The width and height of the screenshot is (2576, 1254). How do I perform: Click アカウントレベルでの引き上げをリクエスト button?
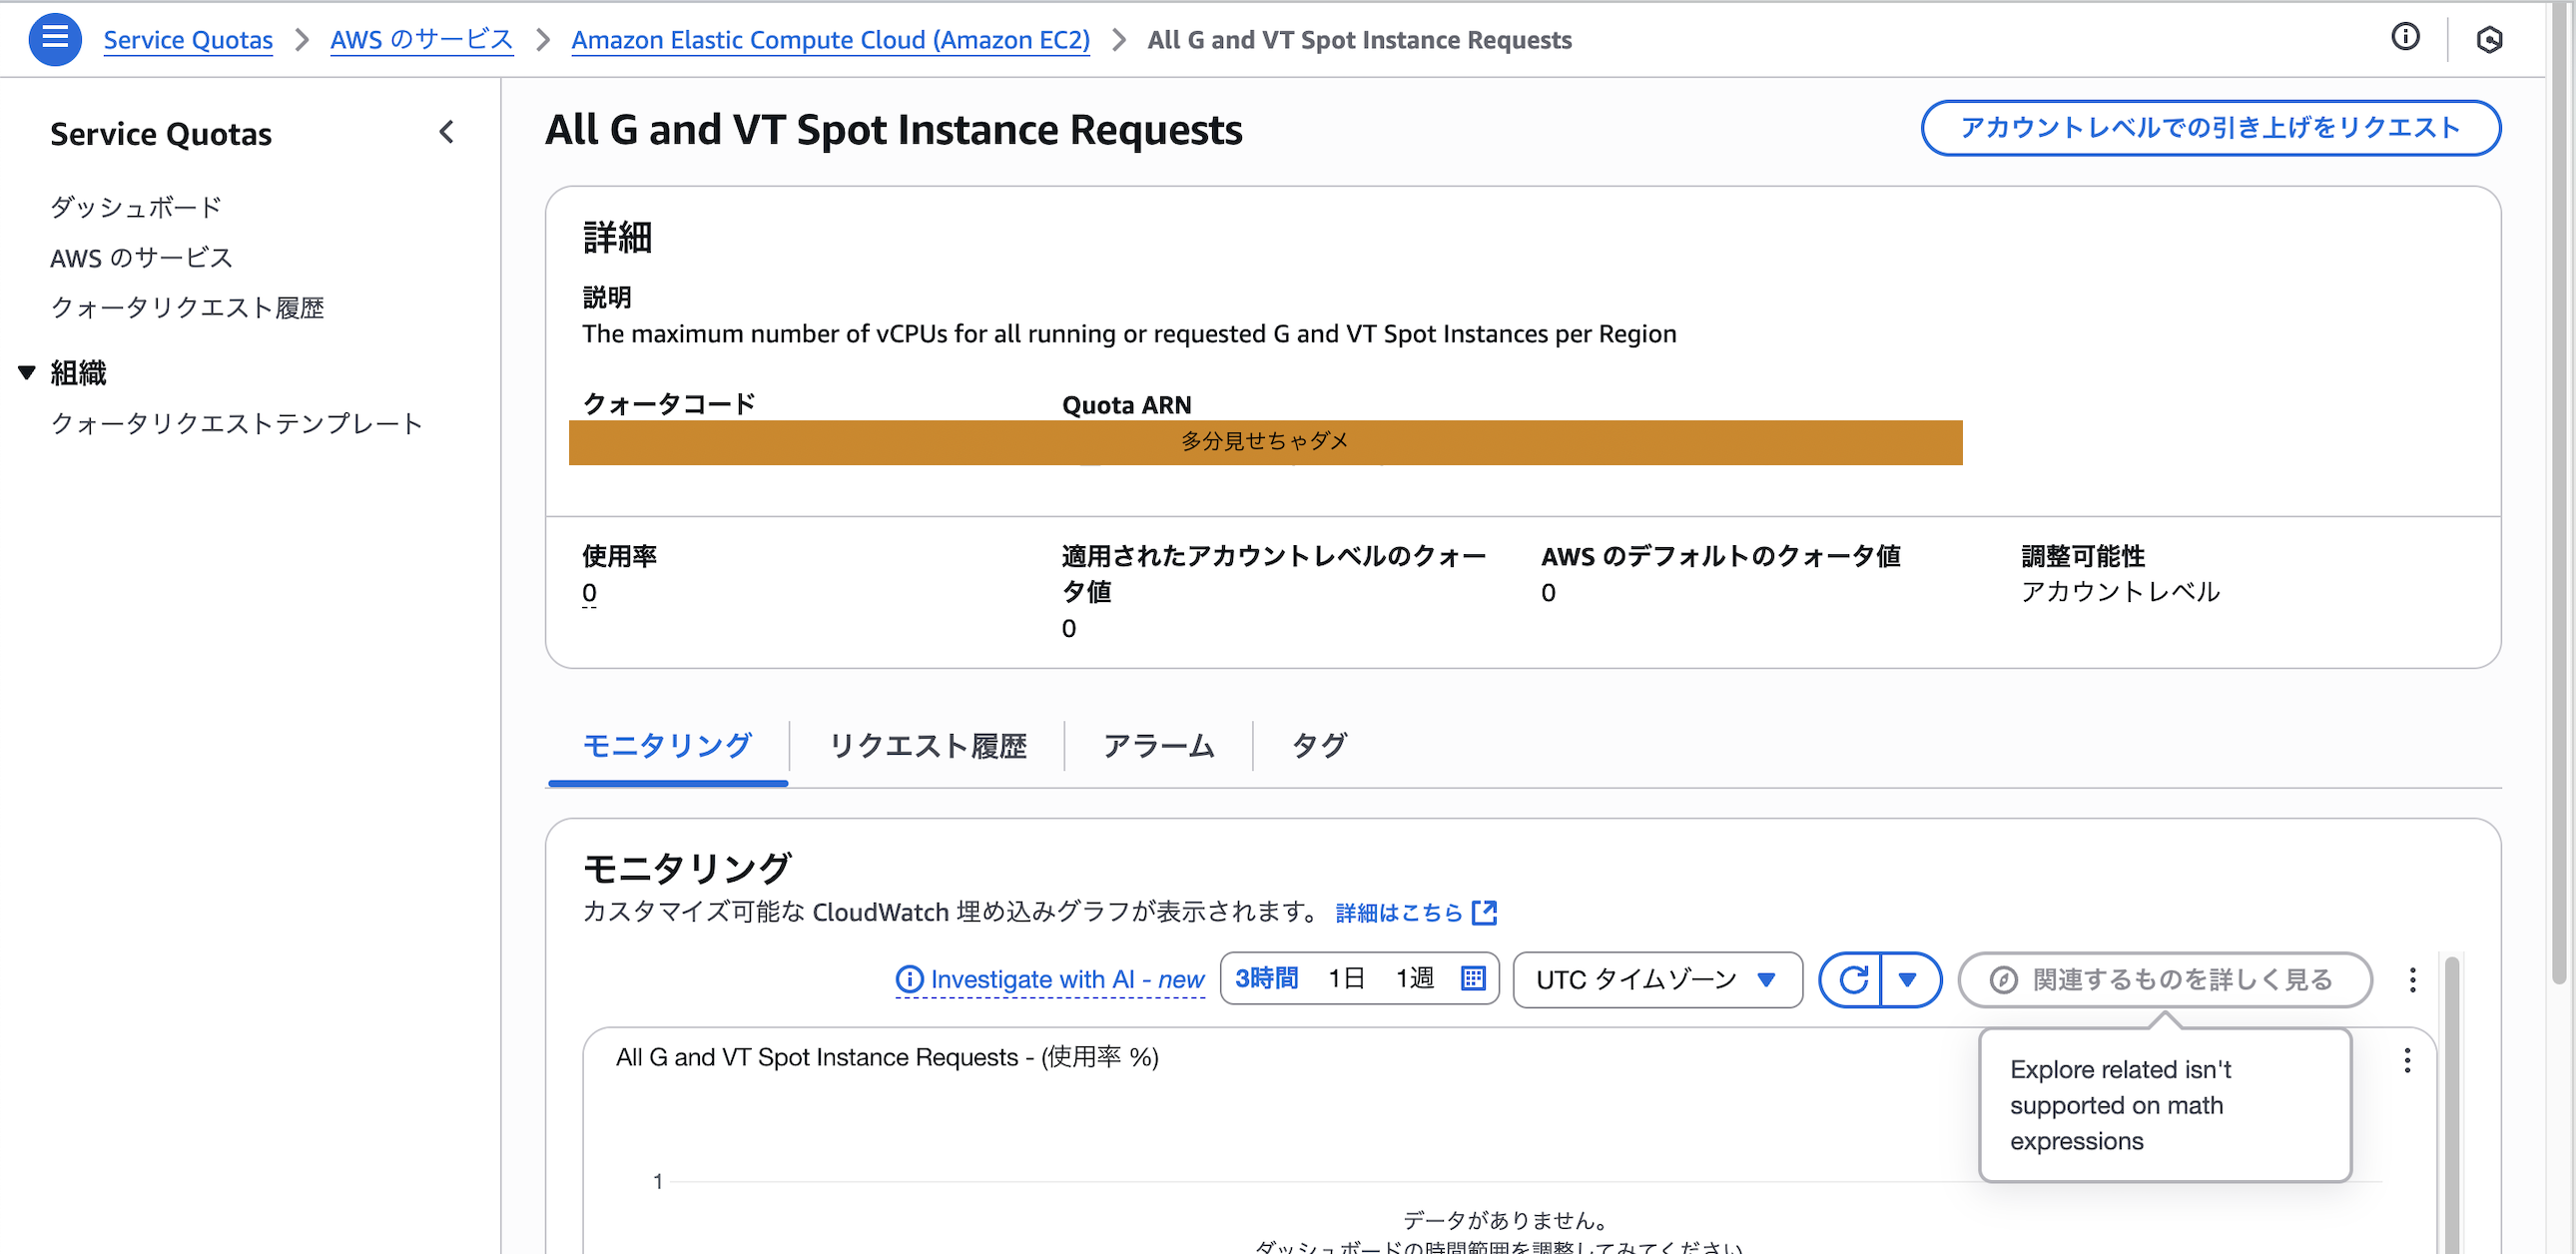(x=2210, y=128)
